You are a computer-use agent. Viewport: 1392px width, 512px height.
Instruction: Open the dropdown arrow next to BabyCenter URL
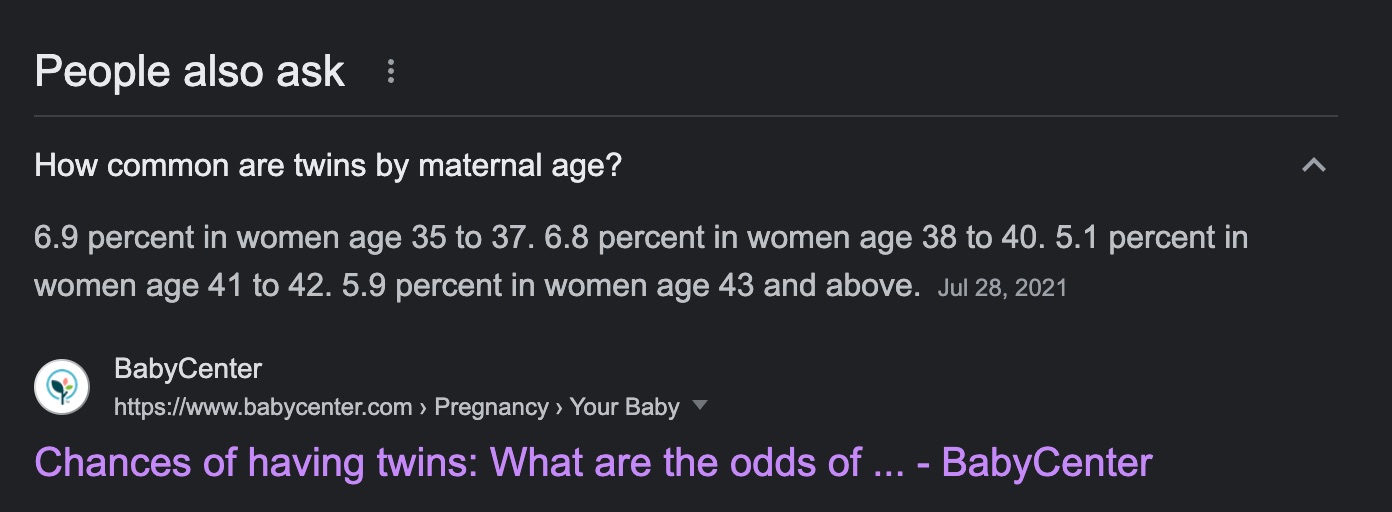pyautogui.click(x=700, y=406)
